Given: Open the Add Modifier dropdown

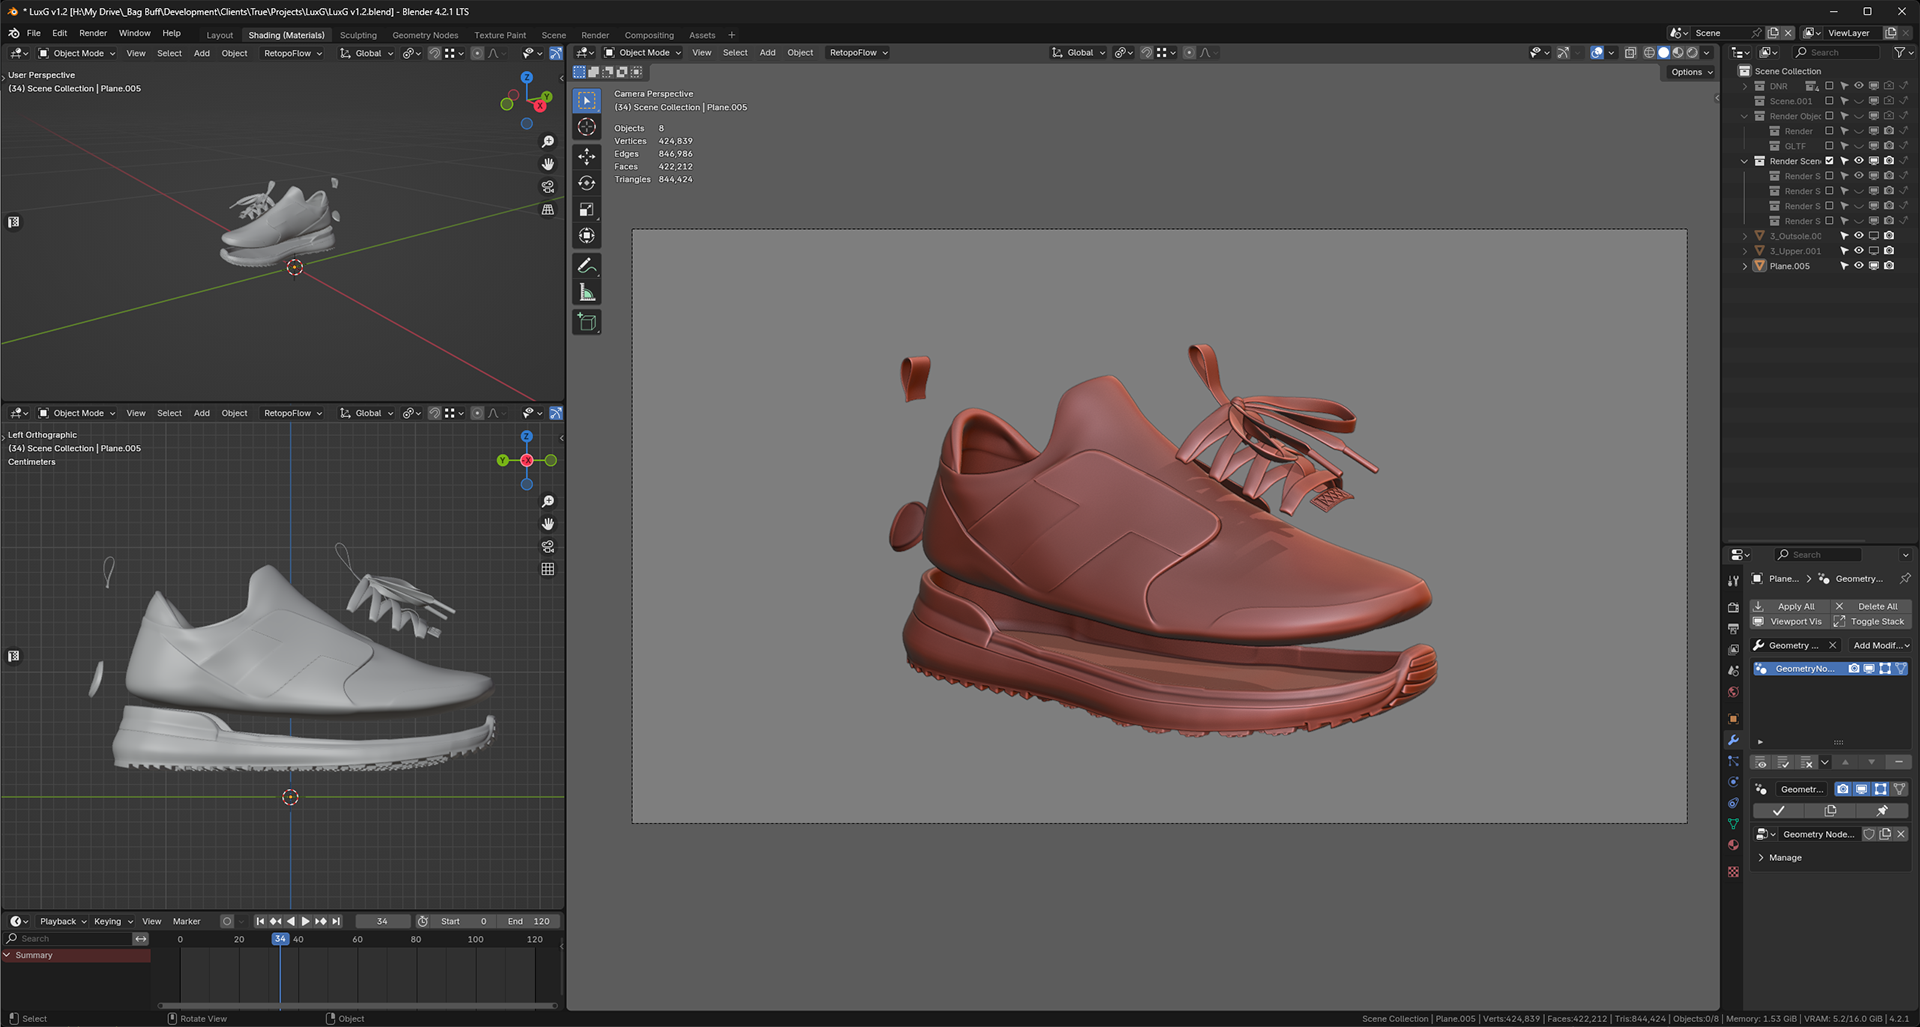Looking at the screenshot, I should [1880, 646].
